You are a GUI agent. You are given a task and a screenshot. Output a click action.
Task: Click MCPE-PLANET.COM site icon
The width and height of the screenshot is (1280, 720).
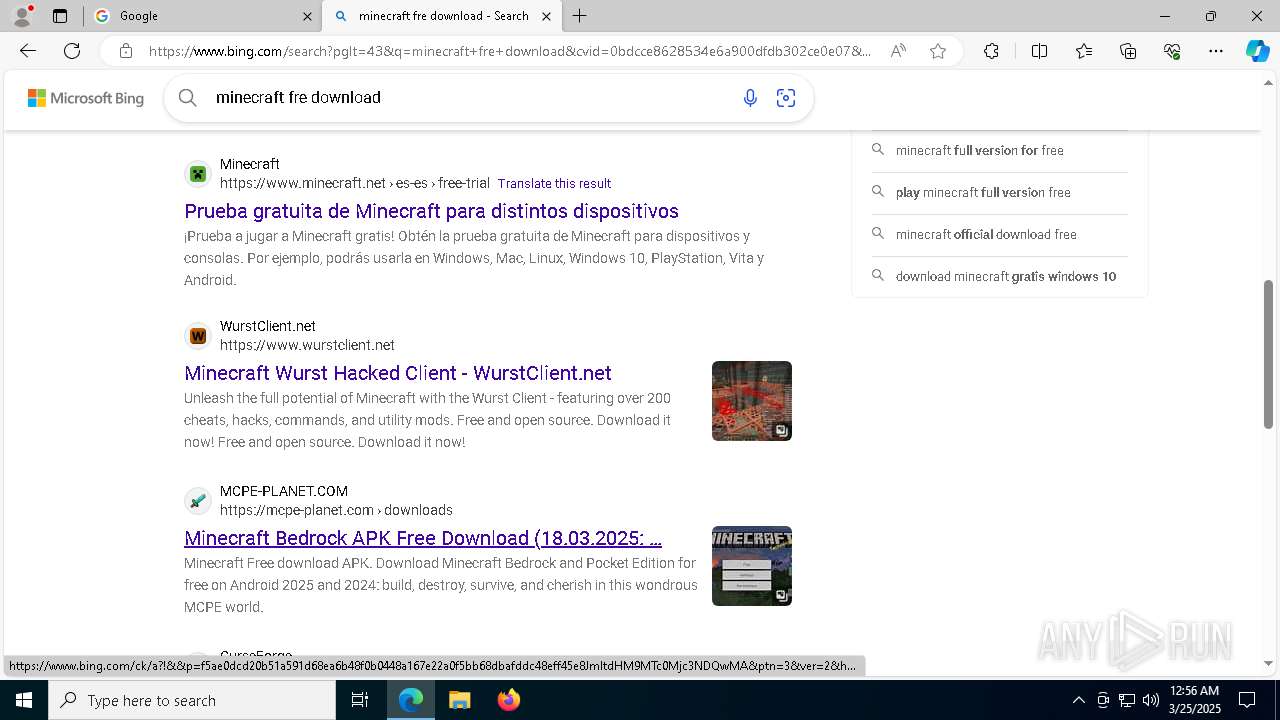point(198,500)
